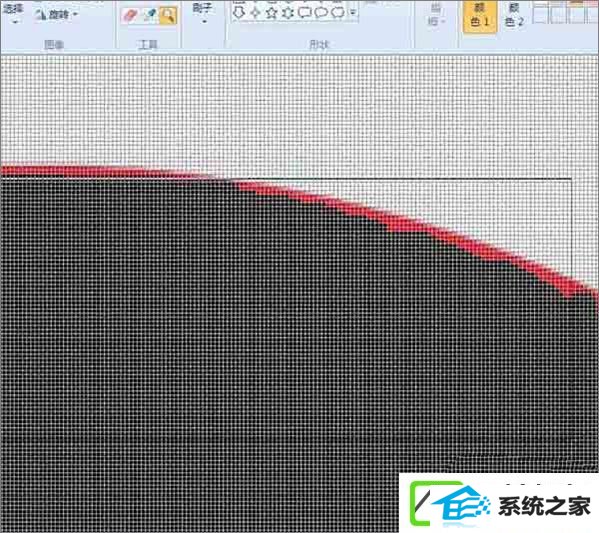Pick the Color picker eyedropper tool

coord(149,16)
